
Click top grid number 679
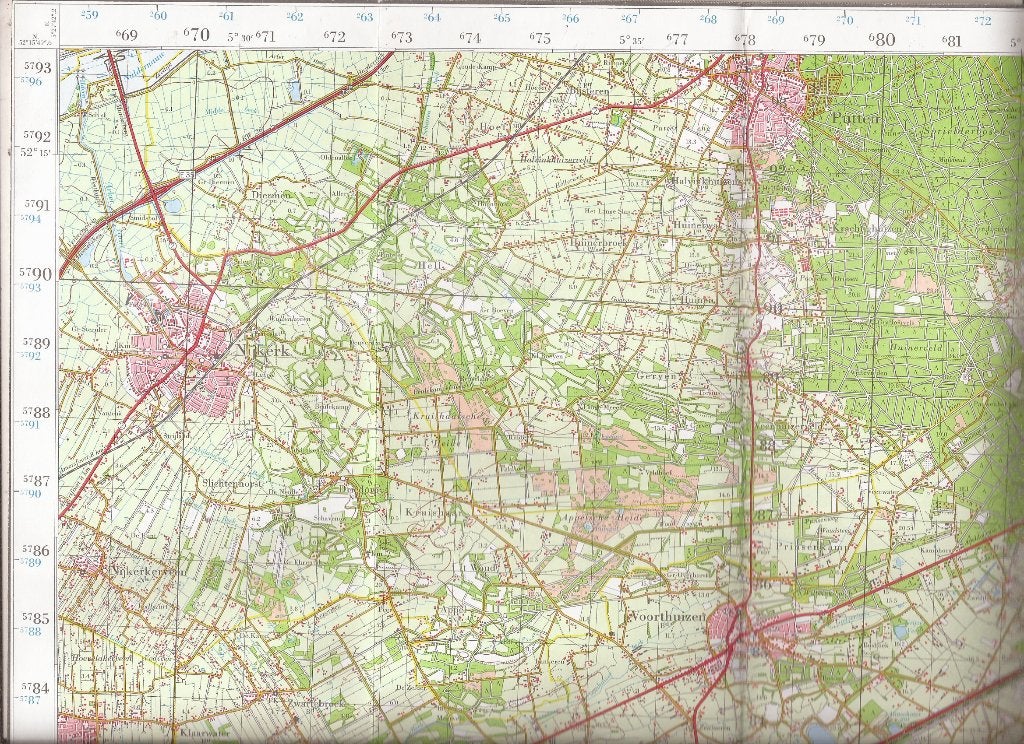tap(814, 40)
